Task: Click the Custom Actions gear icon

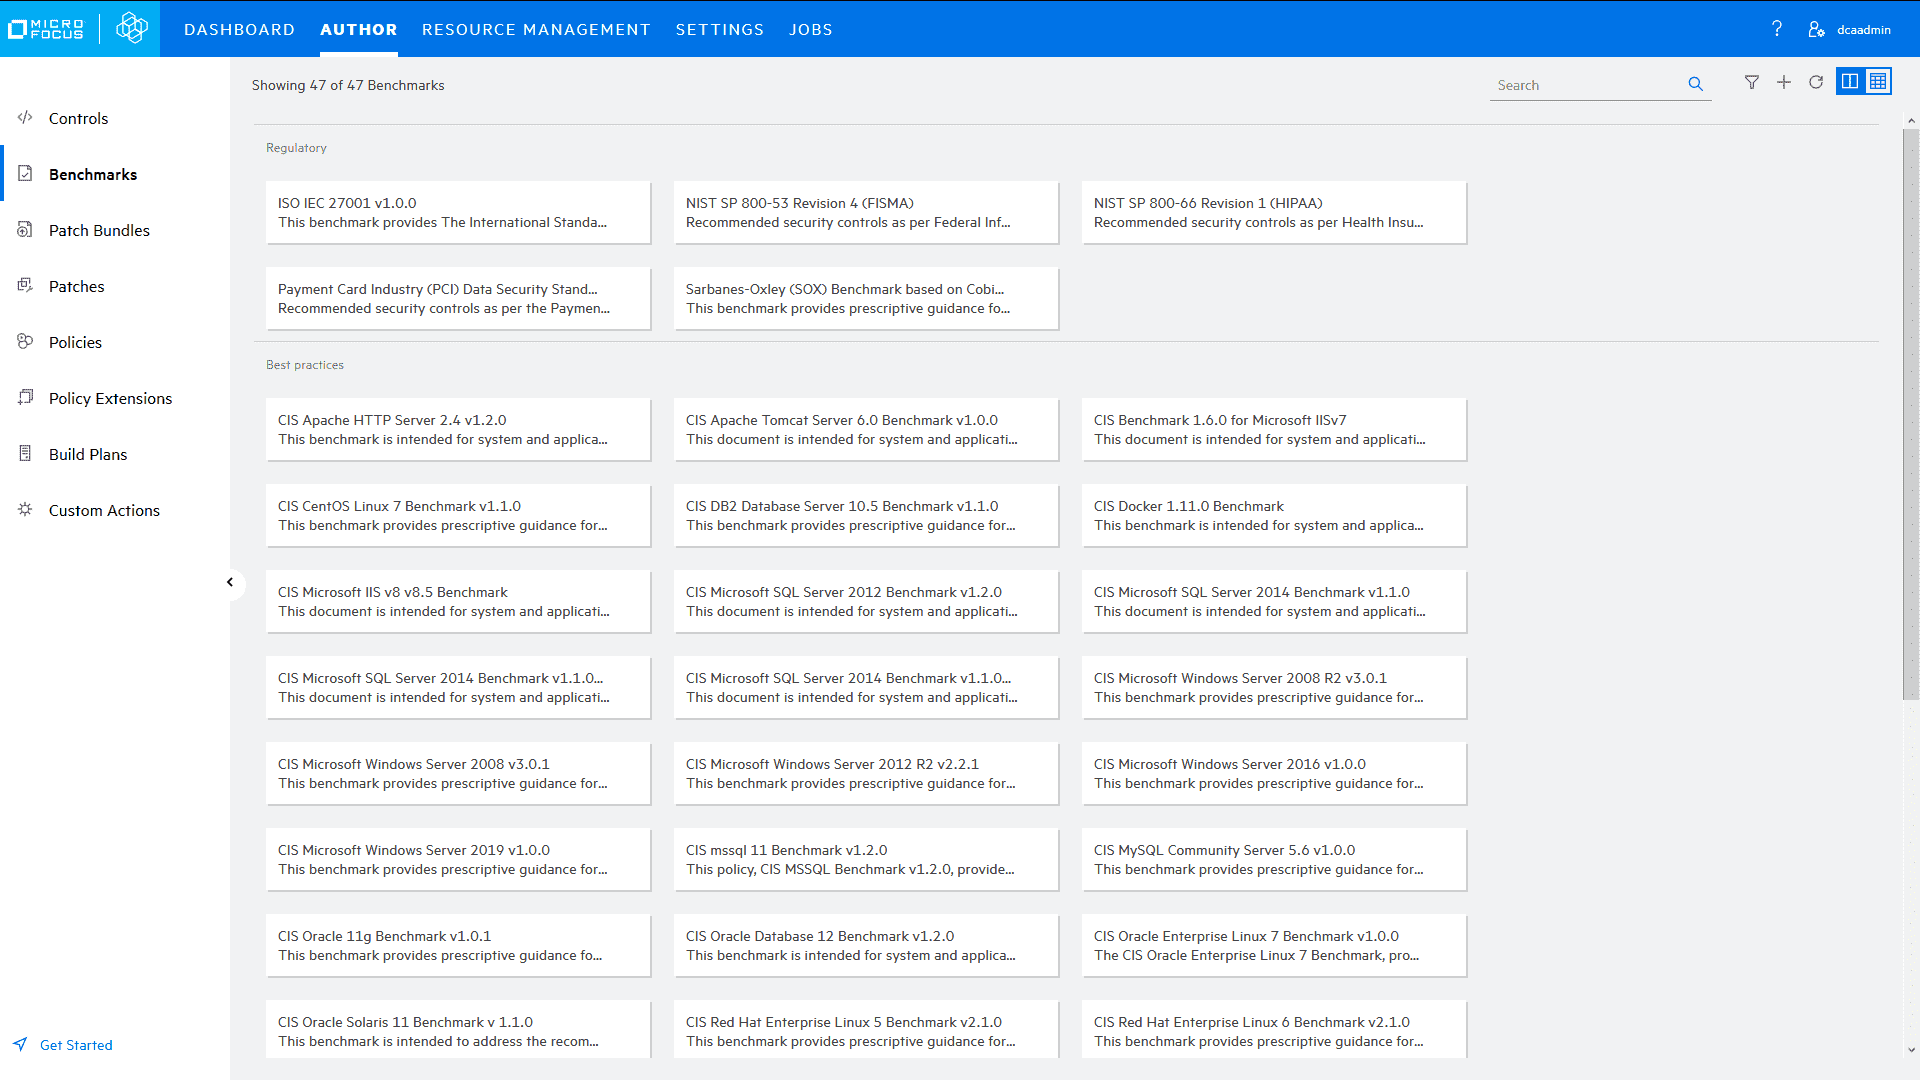Action: pos(25,510)
